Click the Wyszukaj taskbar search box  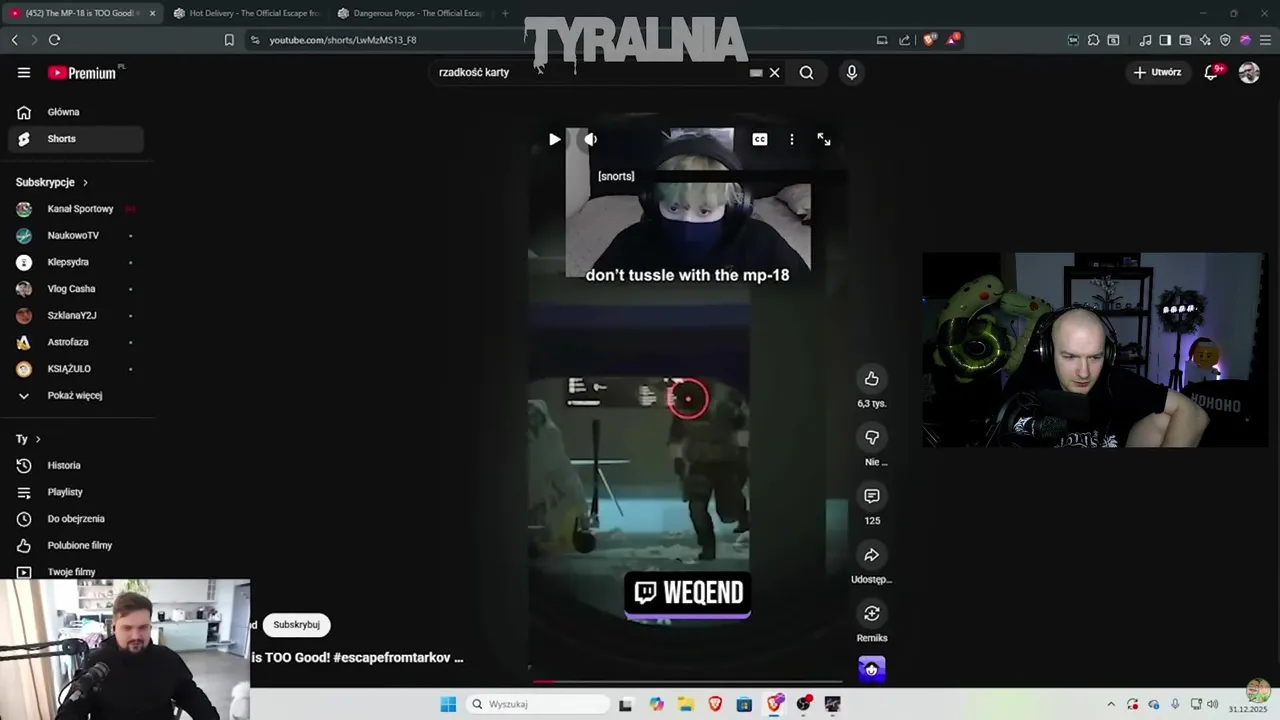(539, 704)
